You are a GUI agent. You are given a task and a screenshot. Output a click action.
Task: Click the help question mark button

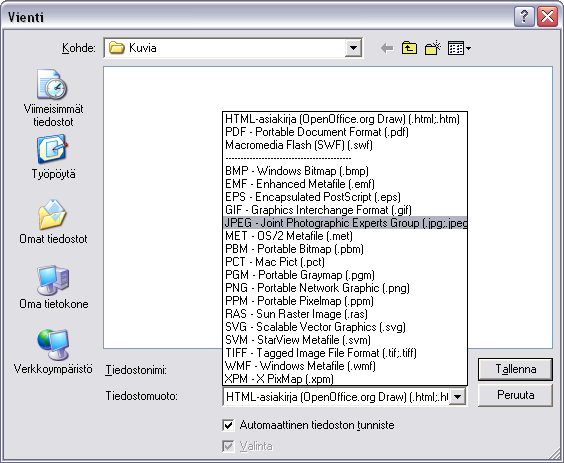(x=524, y=17)
